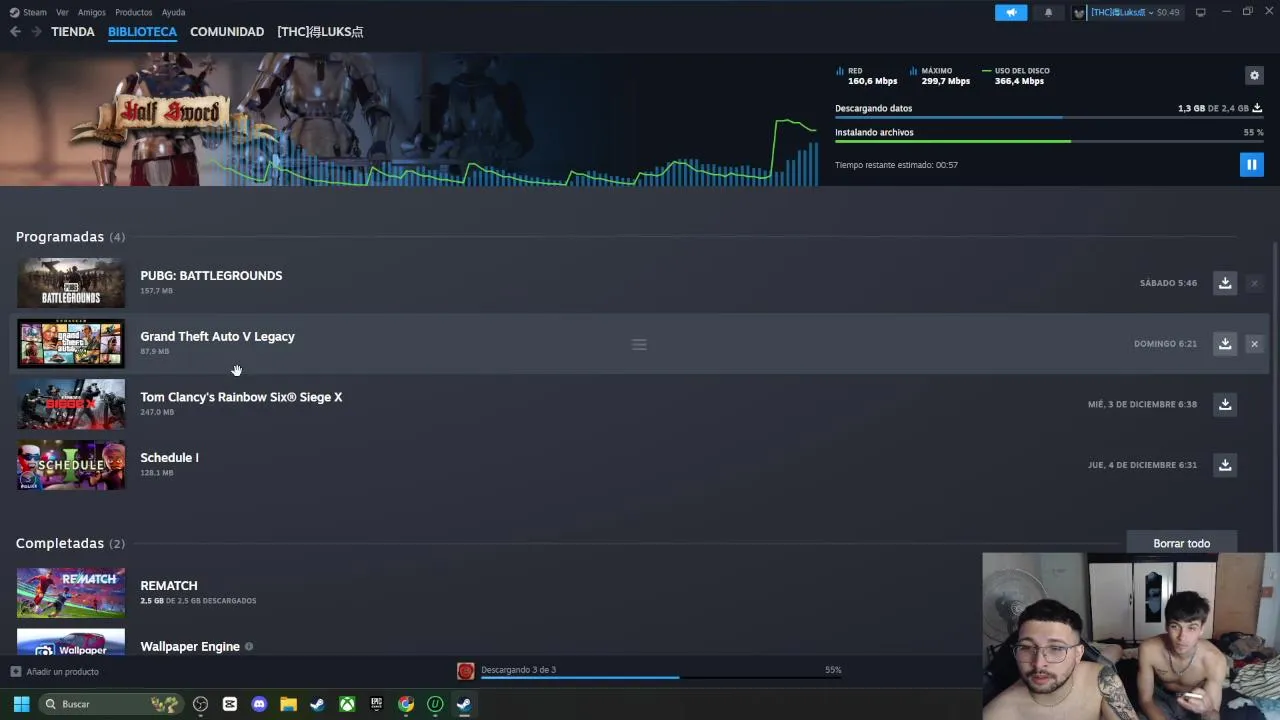
Task: Open the Ayuda menu
Action: [x=173, y=12]
